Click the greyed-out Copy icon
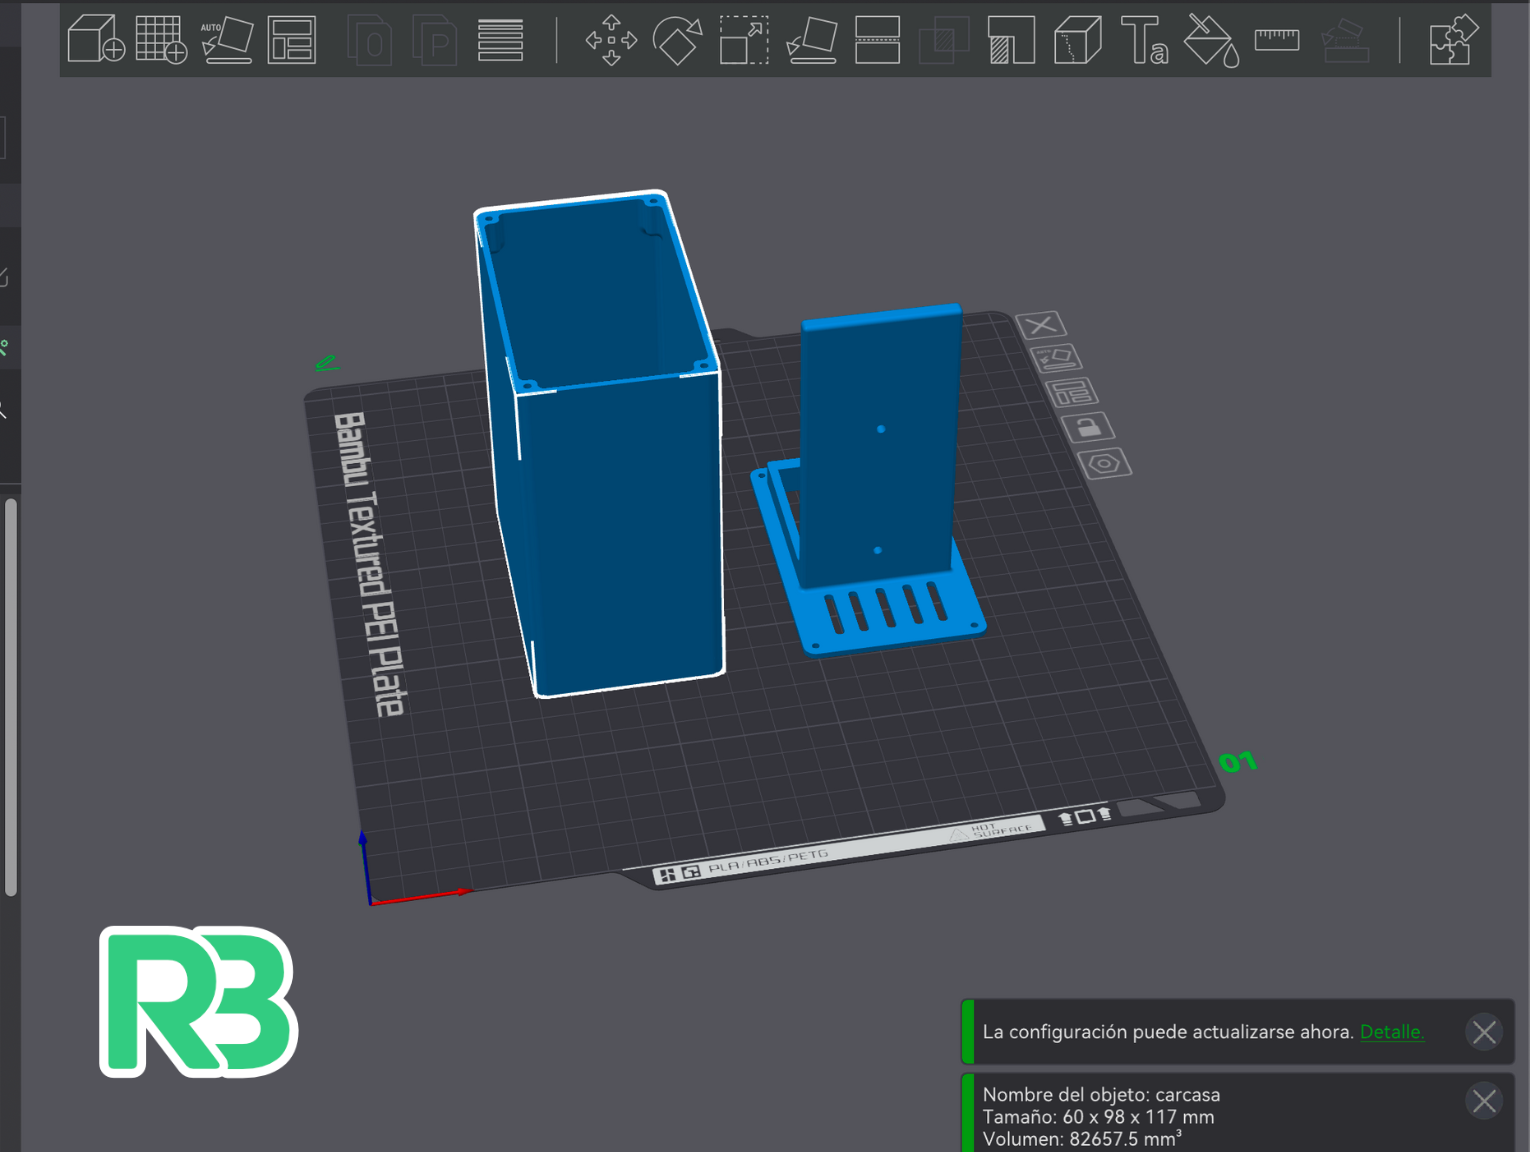The image size is (1530, 1152). click(369, 40)
